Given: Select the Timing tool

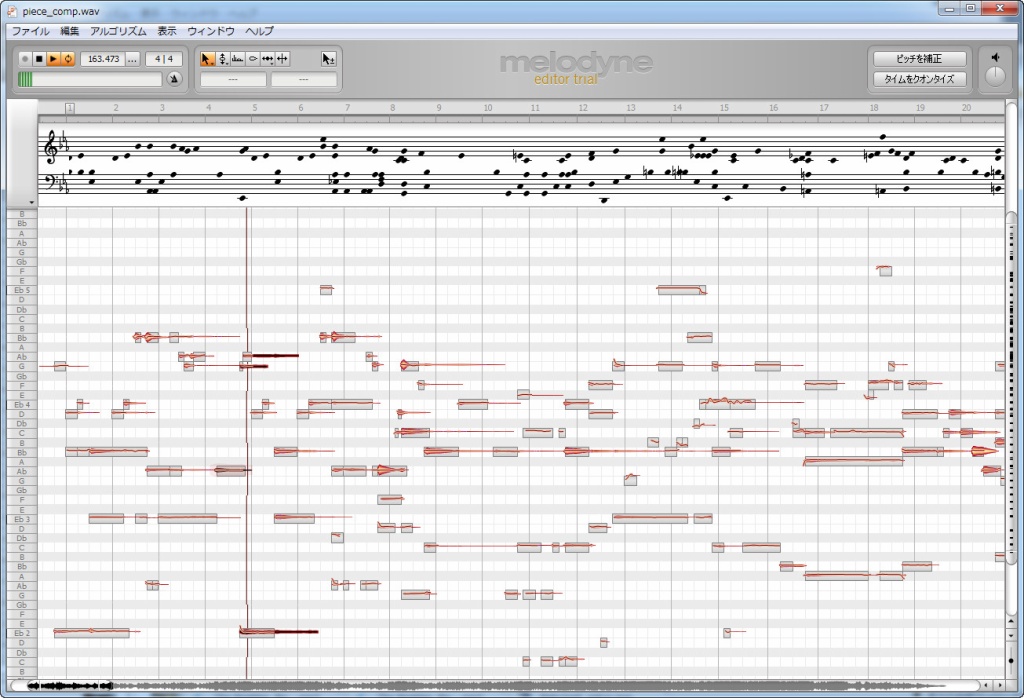Looking at the screenshot, I should click(x=267, y=59).
